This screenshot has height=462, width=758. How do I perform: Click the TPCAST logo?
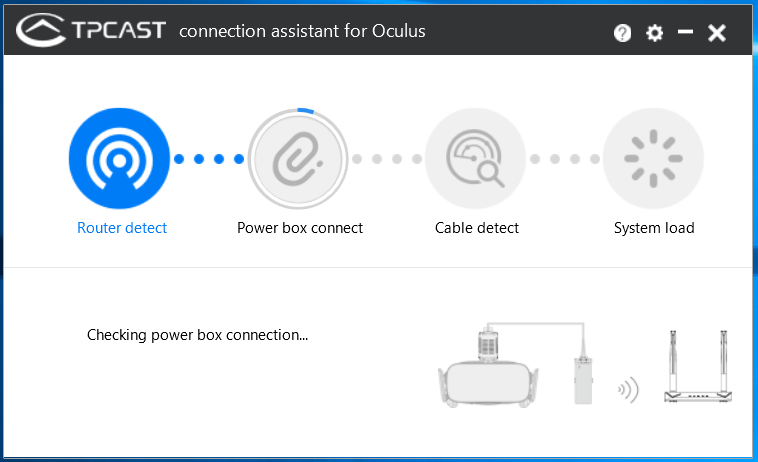(x=91, y=30)
